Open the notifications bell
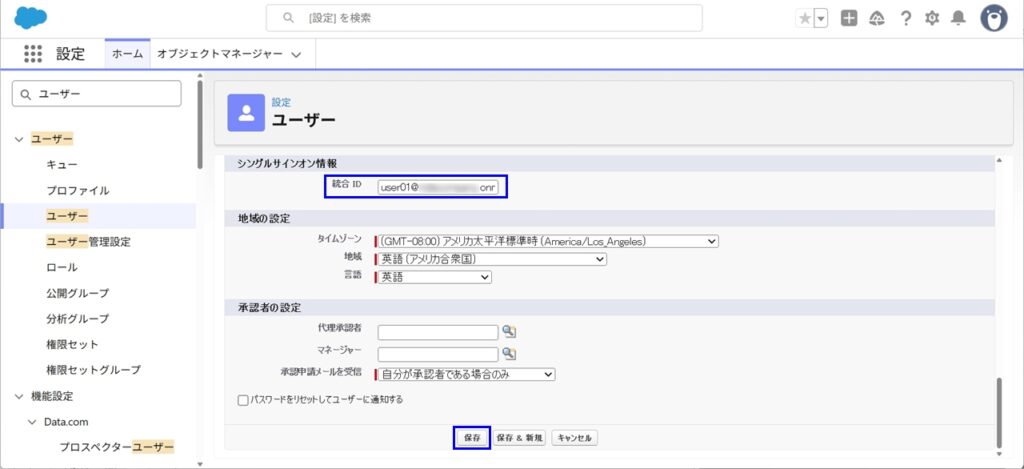The width and height of the screenshot is (1024, 469). coord(958,18)
